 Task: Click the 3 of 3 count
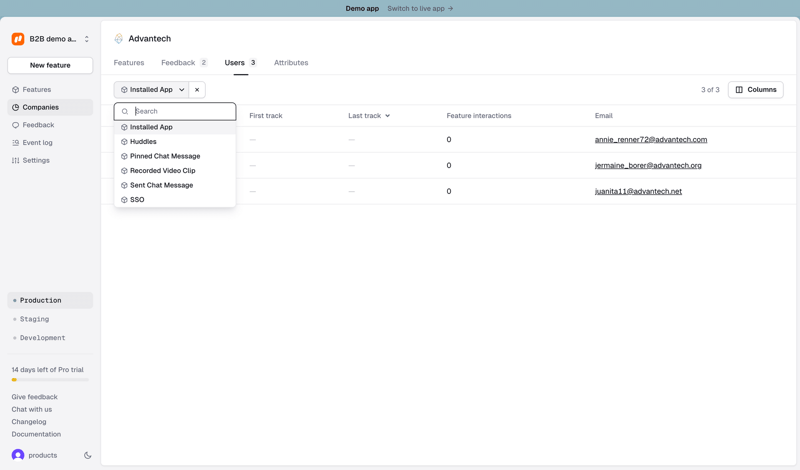click(710, 90)
